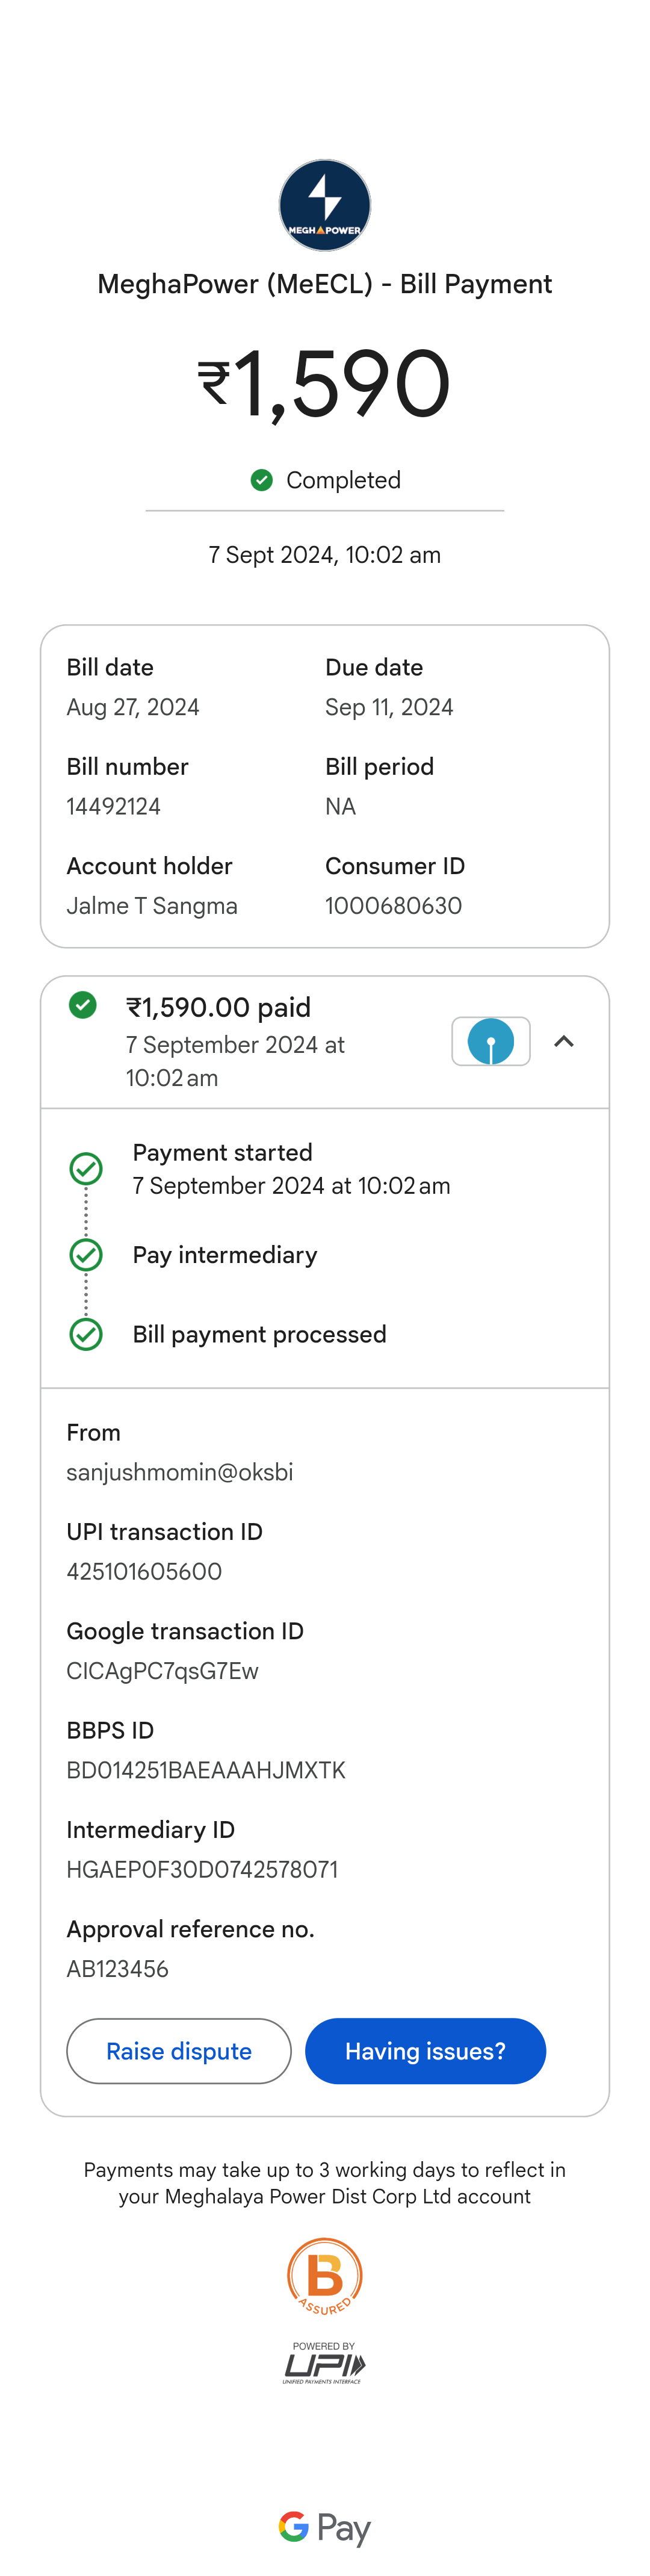Tap Pay intermediary step check icon
Viewport: 650px width, 2576px height.
tap(86, 1254)
